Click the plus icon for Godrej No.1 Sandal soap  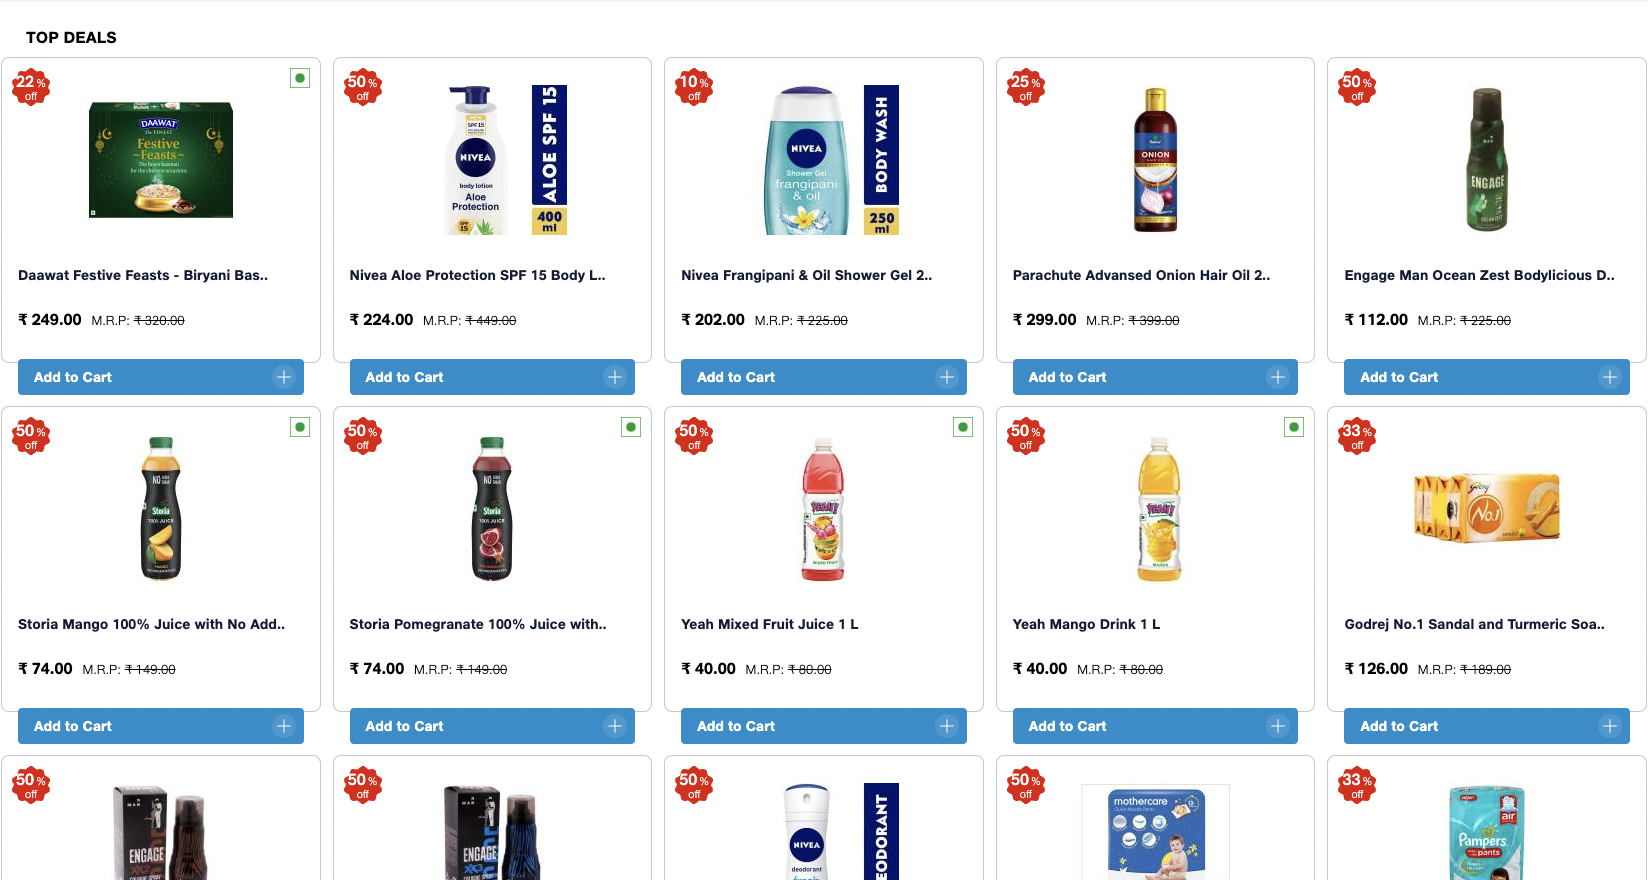pyautogui.click(x=1609, y=726)
